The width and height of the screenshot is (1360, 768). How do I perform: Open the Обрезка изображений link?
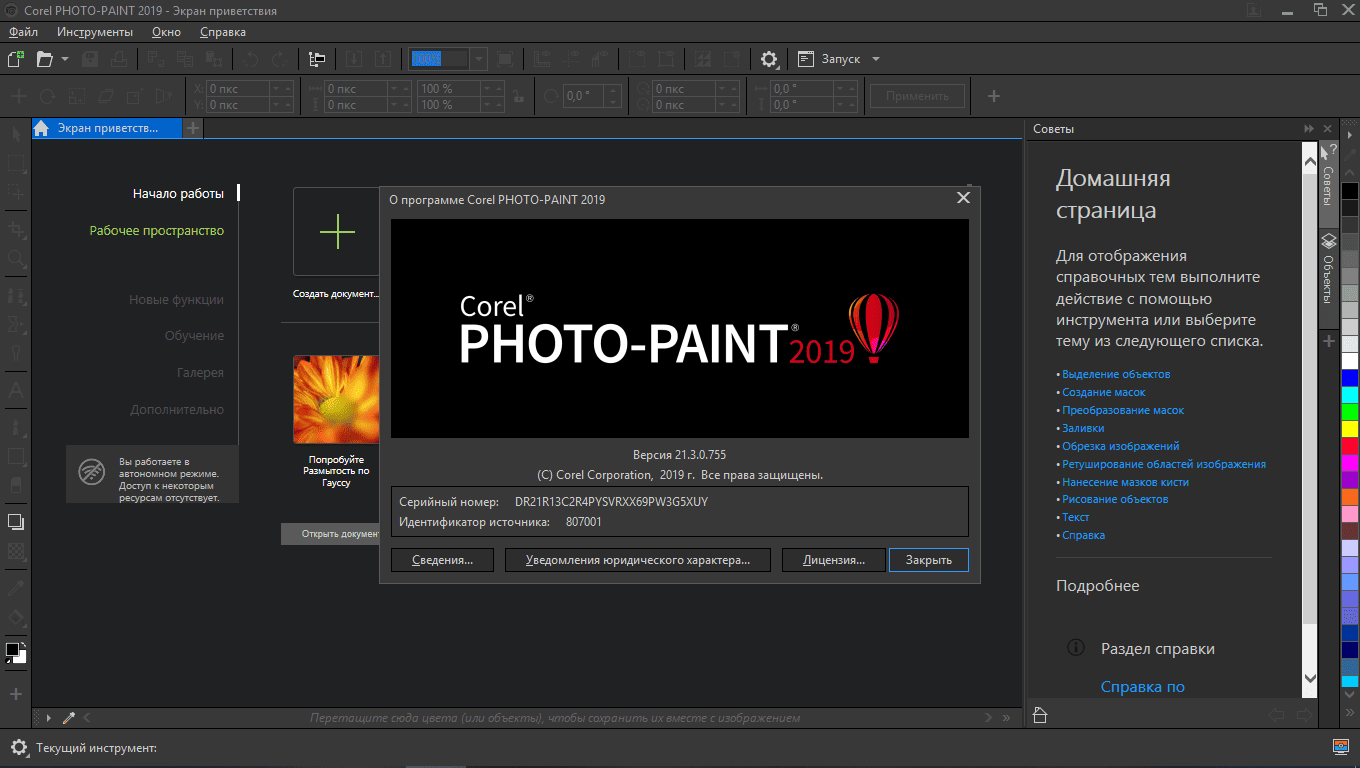tap(1121, 446)
